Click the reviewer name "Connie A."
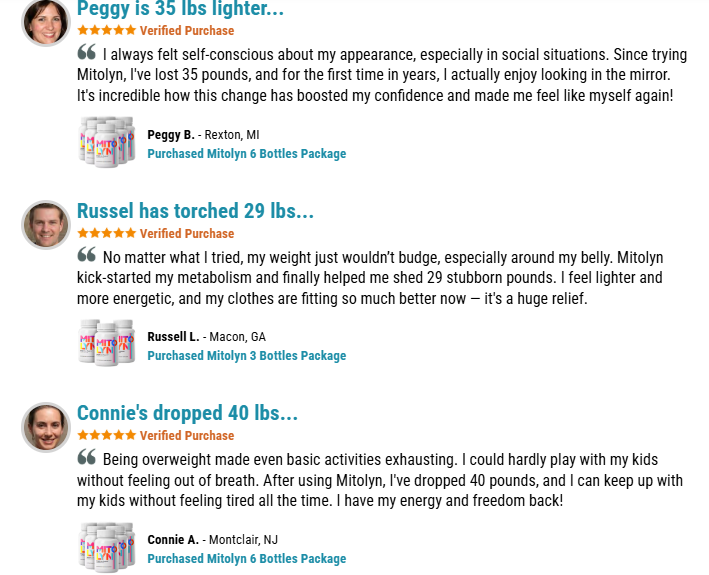709x575 pixels. (173, 540)
